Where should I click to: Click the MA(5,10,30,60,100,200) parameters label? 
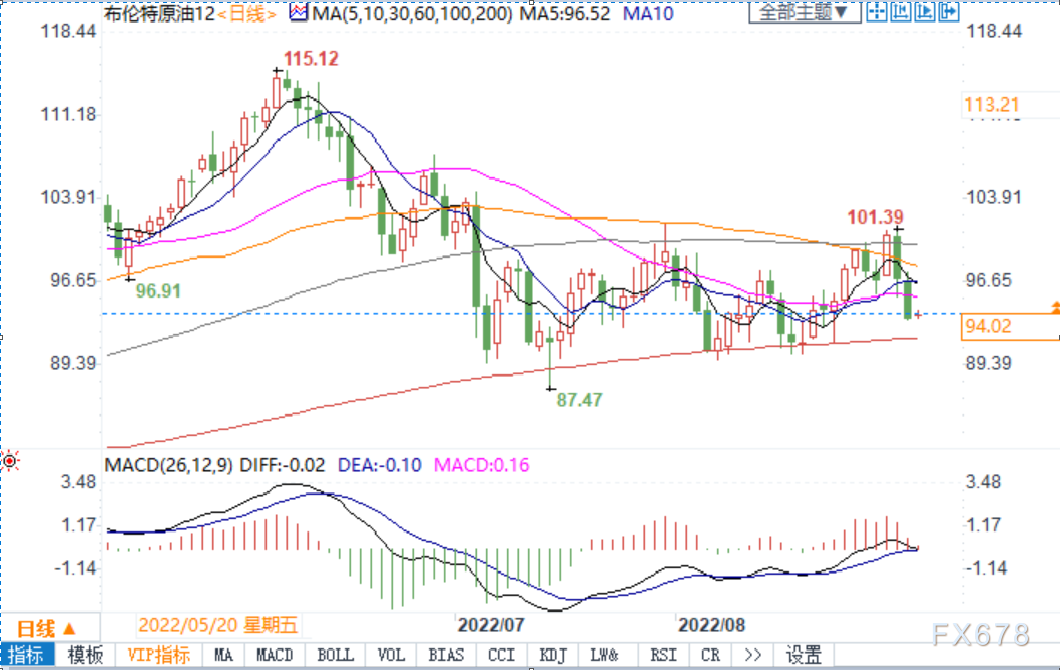coord(412,14)
